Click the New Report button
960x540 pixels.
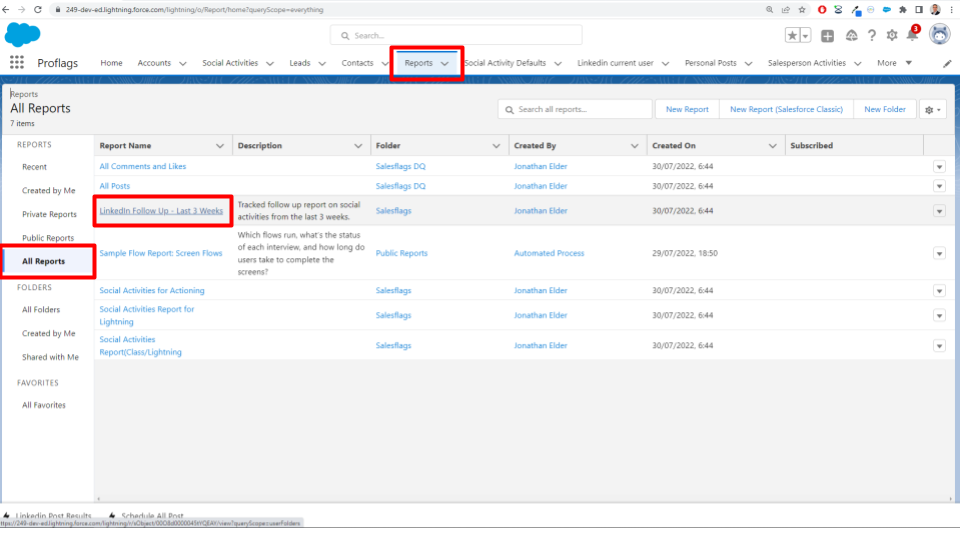coord(687,110)
